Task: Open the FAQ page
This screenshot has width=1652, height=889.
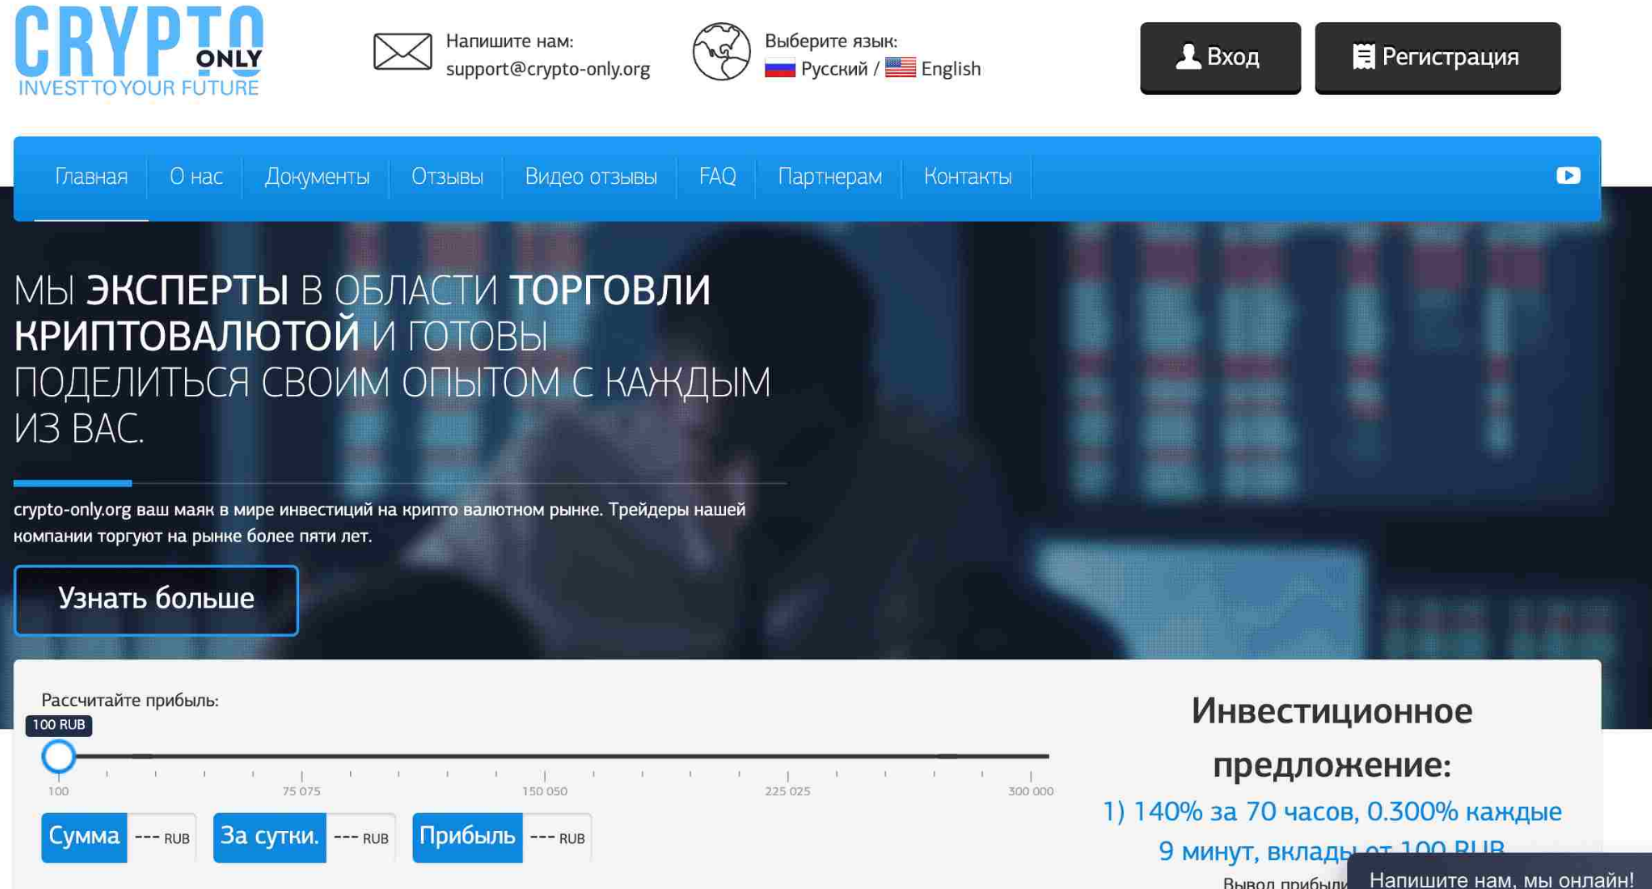Action: click(x=717, y=177)
